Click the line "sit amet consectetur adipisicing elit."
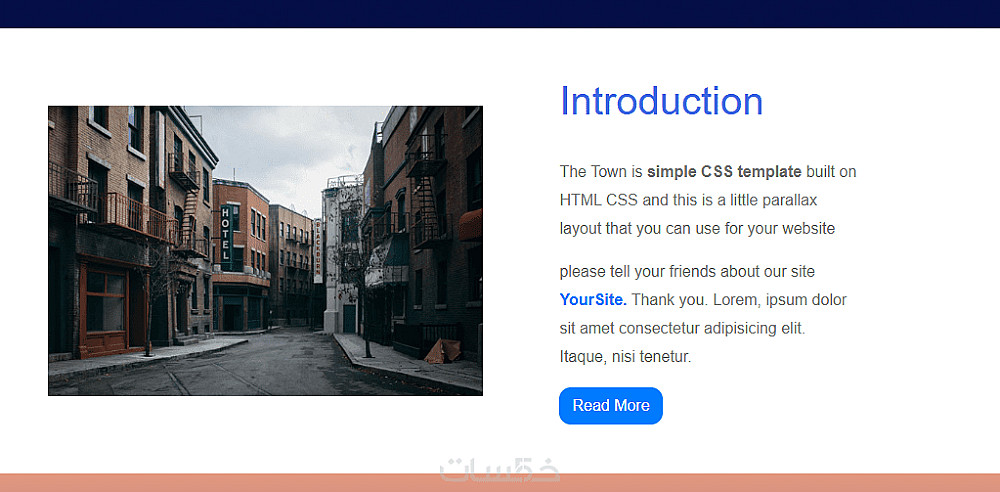 682,329
